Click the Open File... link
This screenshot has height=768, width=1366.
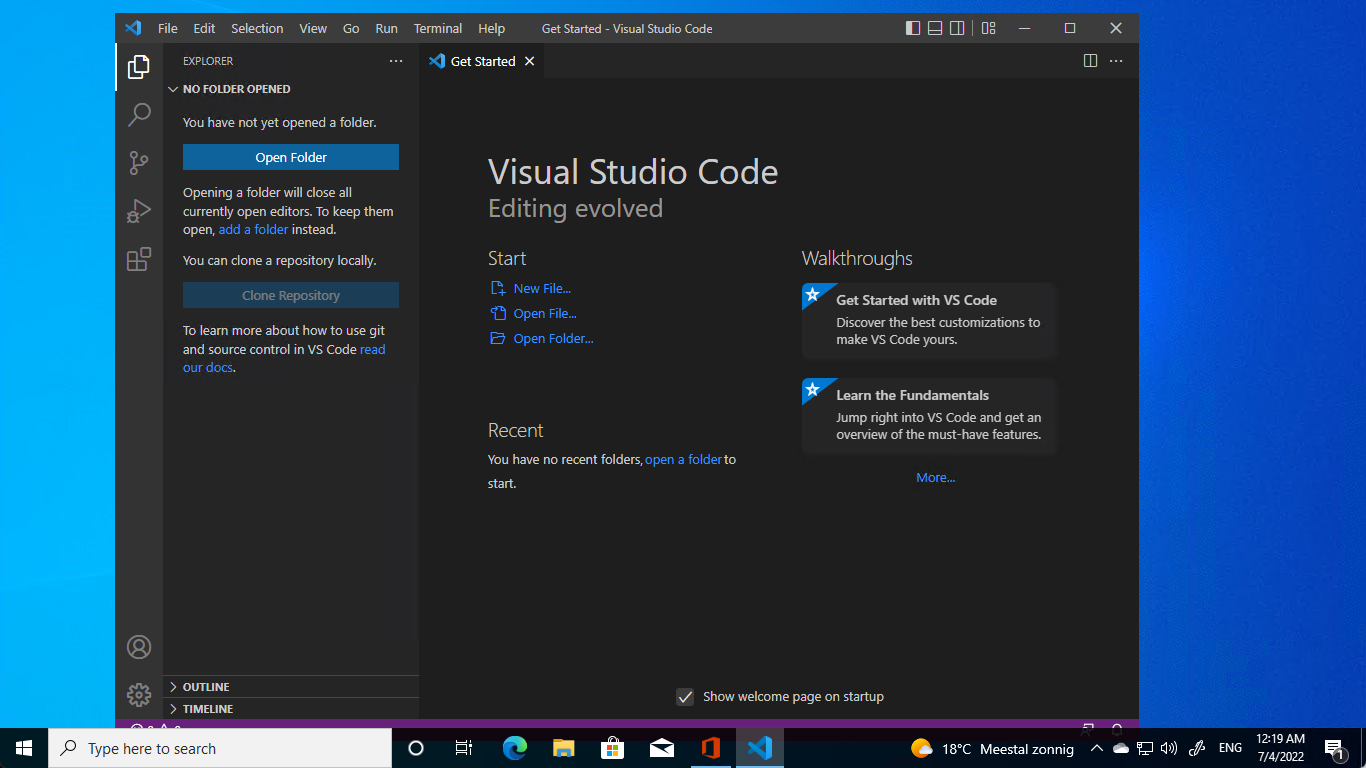(x=545, y=313)
